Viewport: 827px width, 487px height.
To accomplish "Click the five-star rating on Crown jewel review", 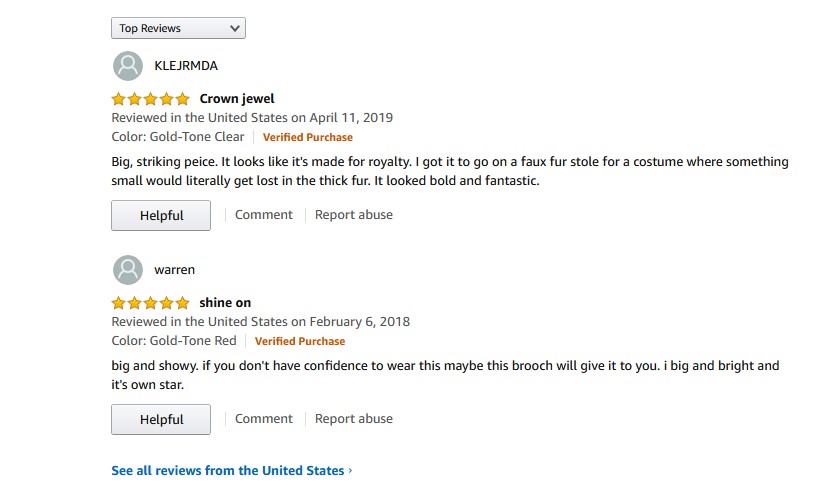I will pos(150,99).
